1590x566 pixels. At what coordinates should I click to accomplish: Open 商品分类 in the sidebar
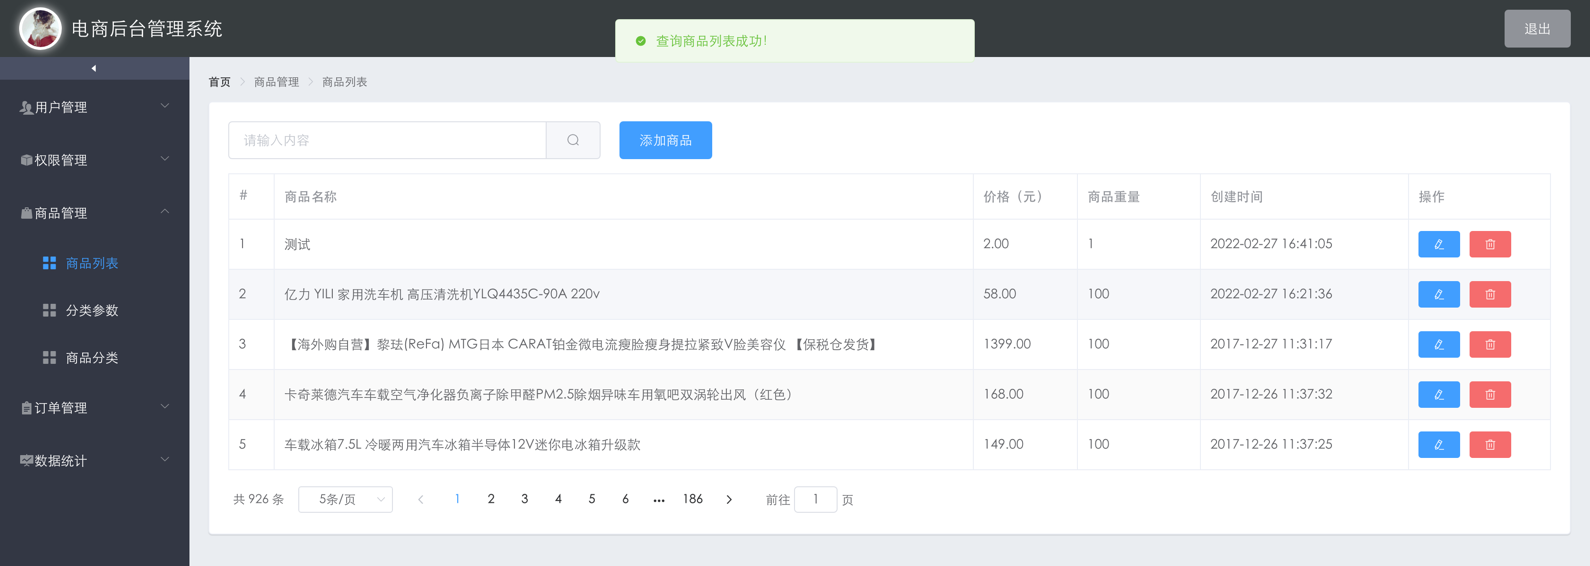[x=92, y=357]
